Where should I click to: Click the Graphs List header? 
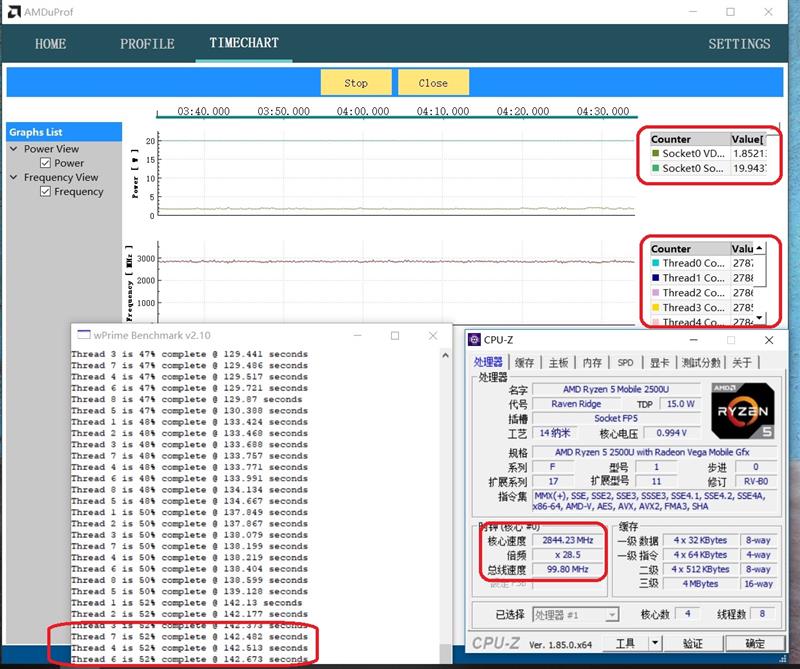64,132
